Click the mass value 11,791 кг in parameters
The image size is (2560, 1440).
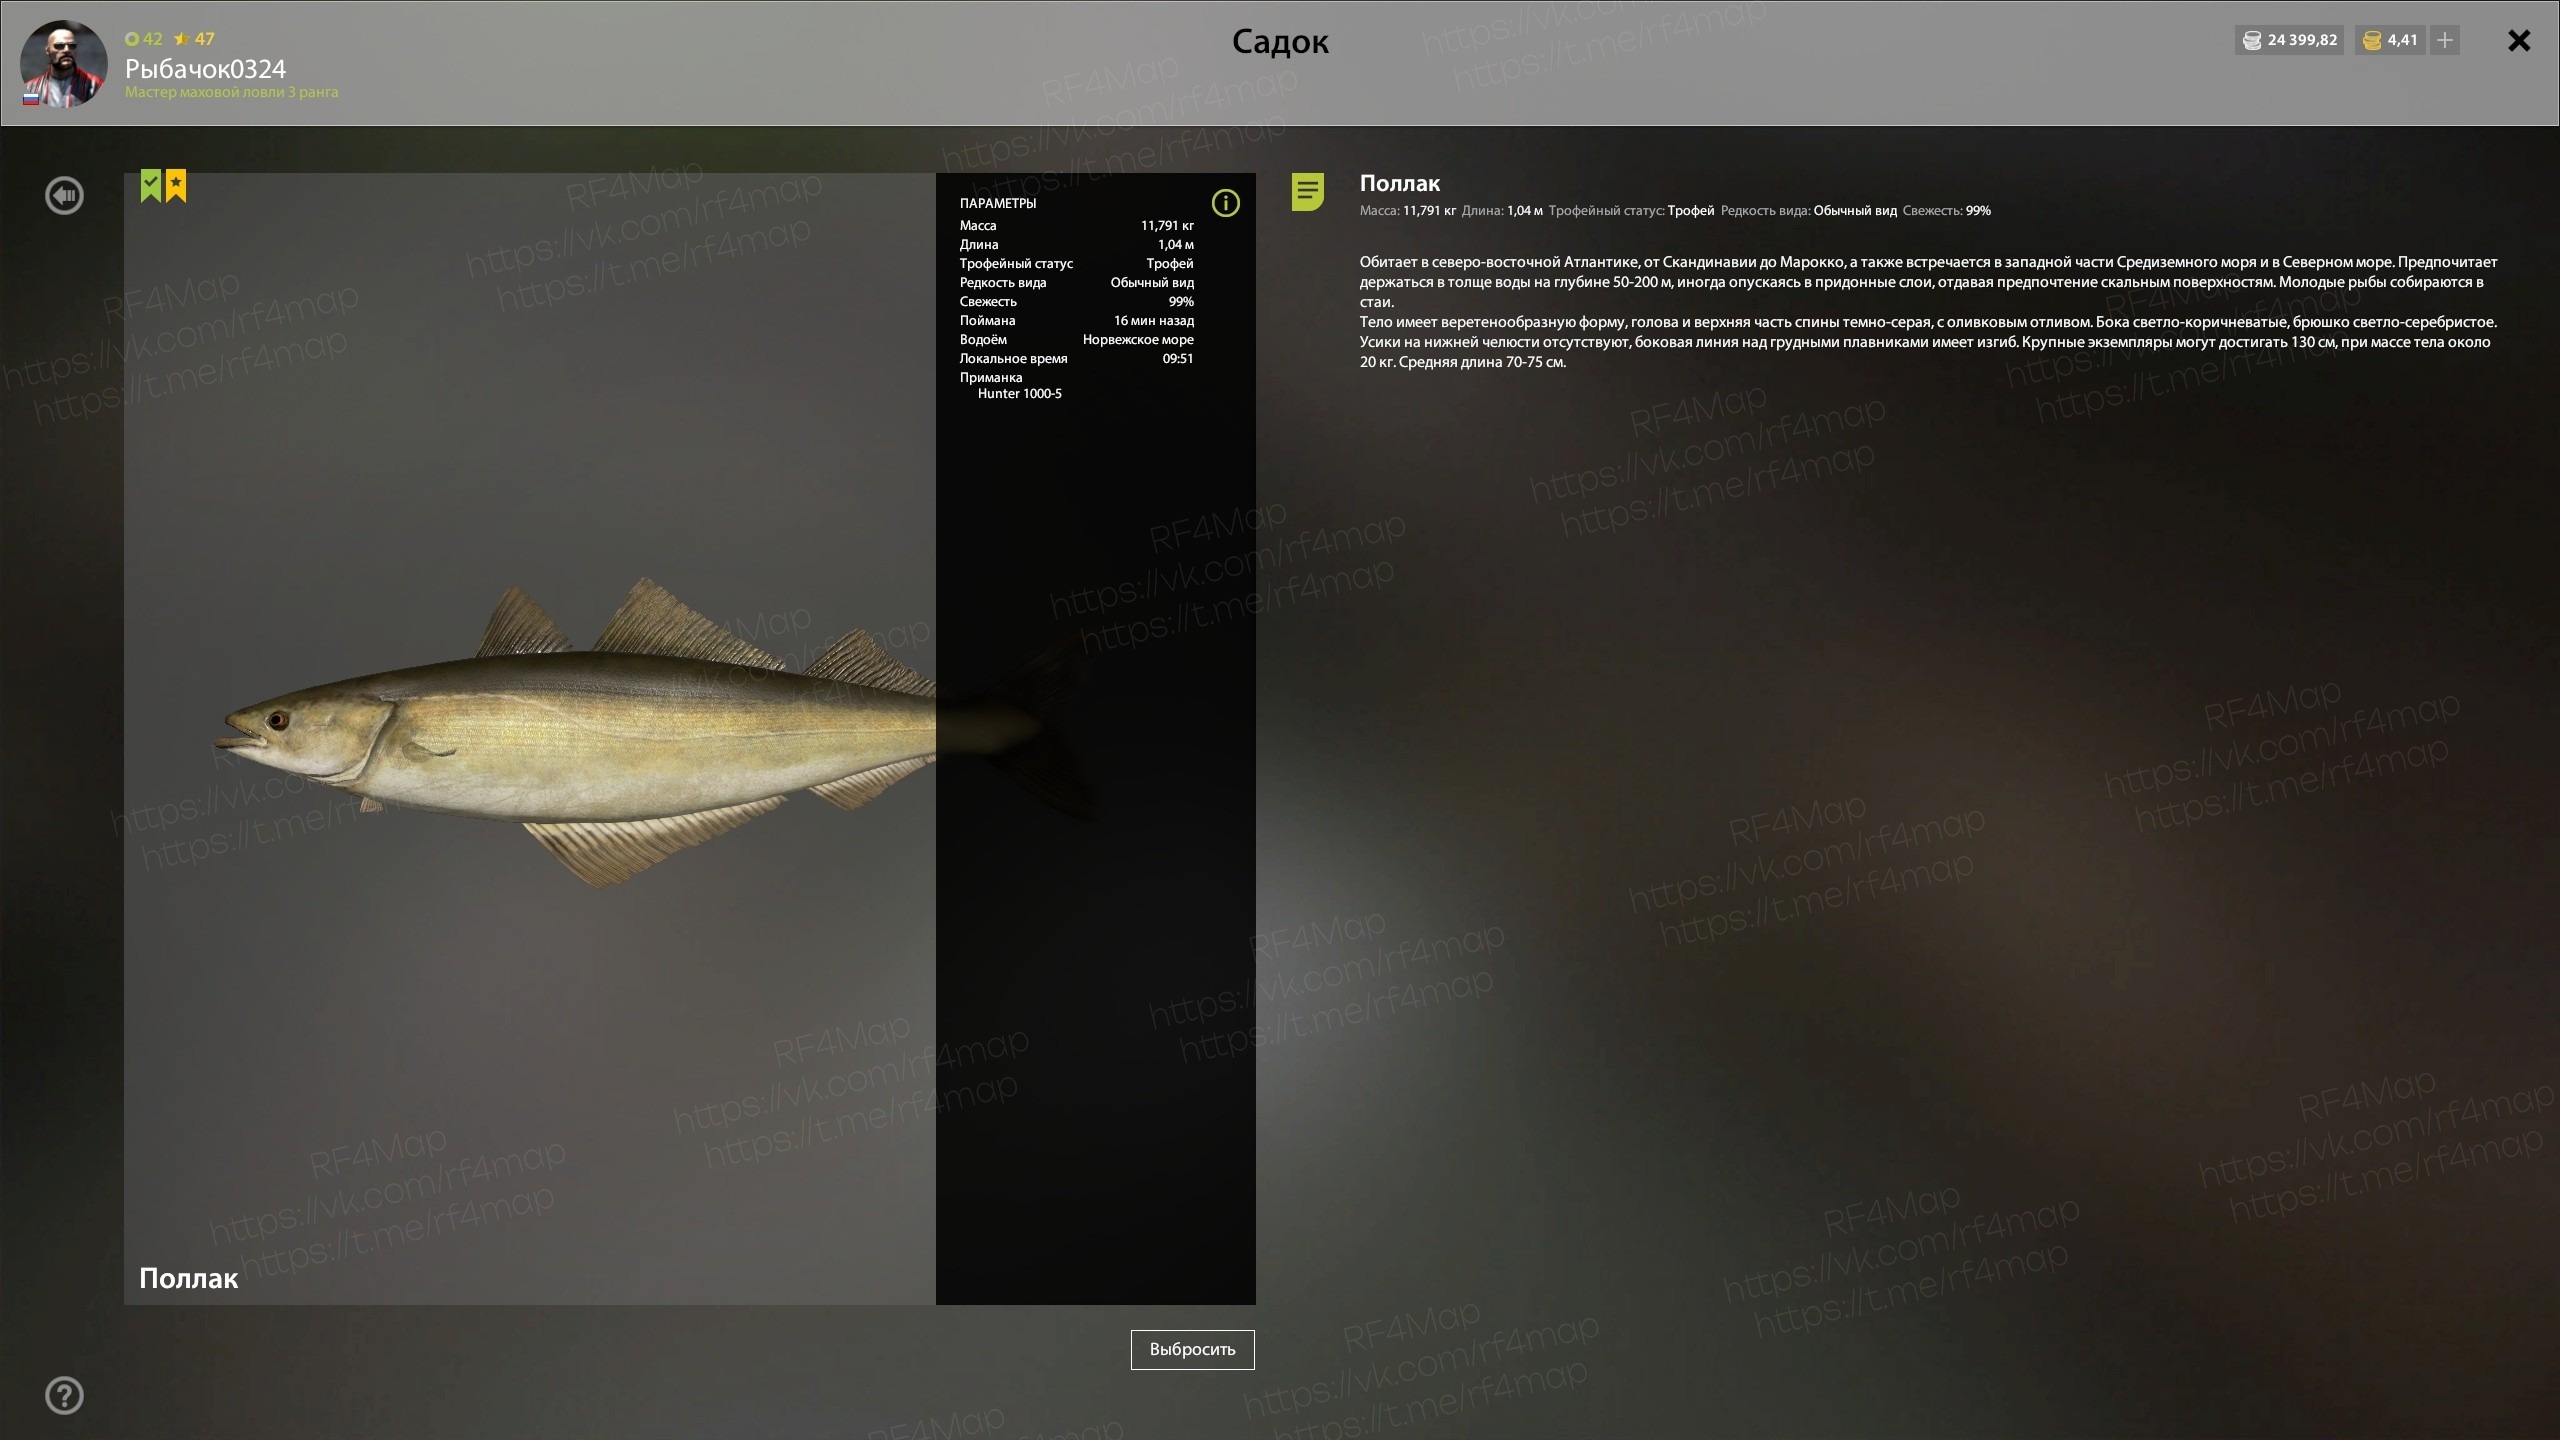pyautogui.click(x=1167, y=226)
